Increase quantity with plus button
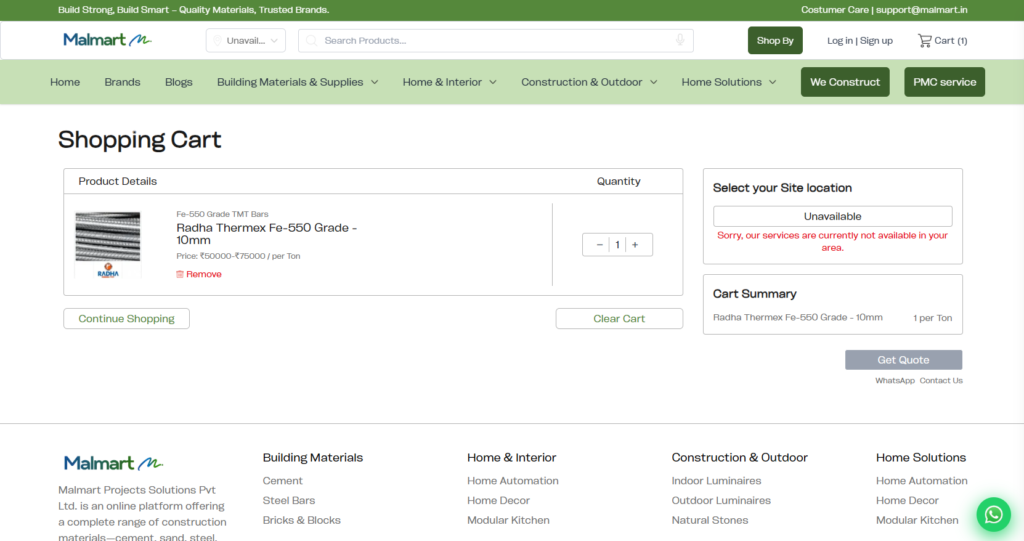The image size is (1024, 541). tap(635, 245)
